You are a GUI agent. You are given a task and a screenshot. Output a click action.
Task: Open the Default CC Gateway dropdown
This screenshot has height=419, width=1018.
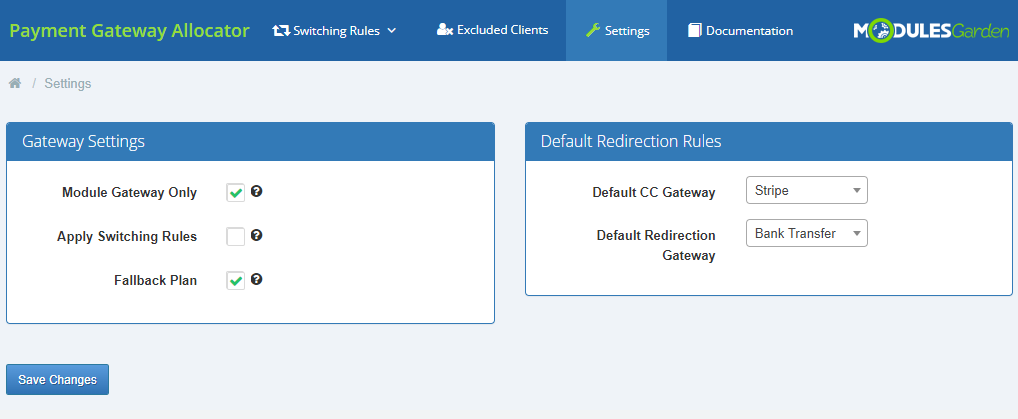click(x=806, y=190)
